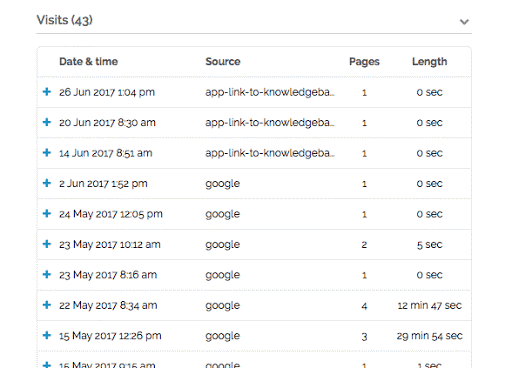Viewport: 512px width, 368px height.
Task: Expand the 14 Jun 2017 8:51 am visit
Action: 47,153
